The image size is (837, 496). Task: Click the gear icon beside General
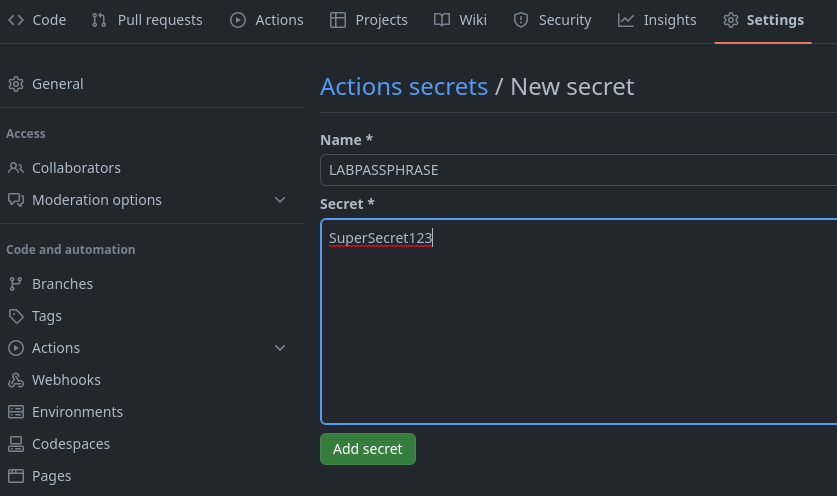[x=15, y=84]
